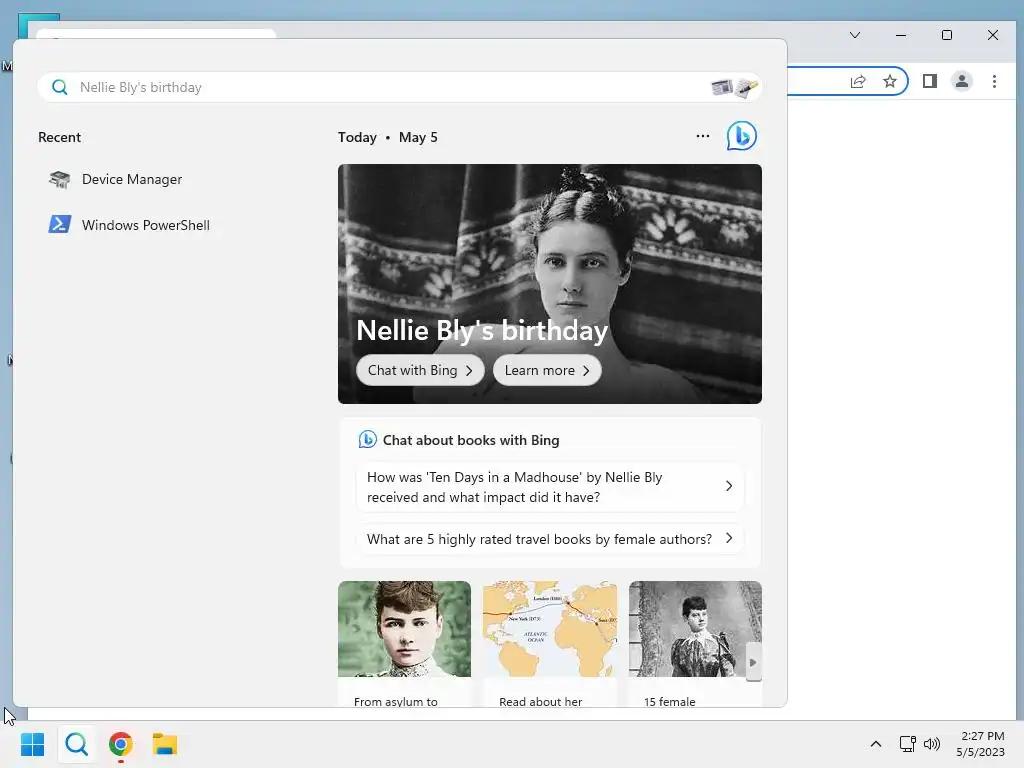Open the 'Read about her' map thumbnail
This screenshot has width=1024, height=768.
550,629
